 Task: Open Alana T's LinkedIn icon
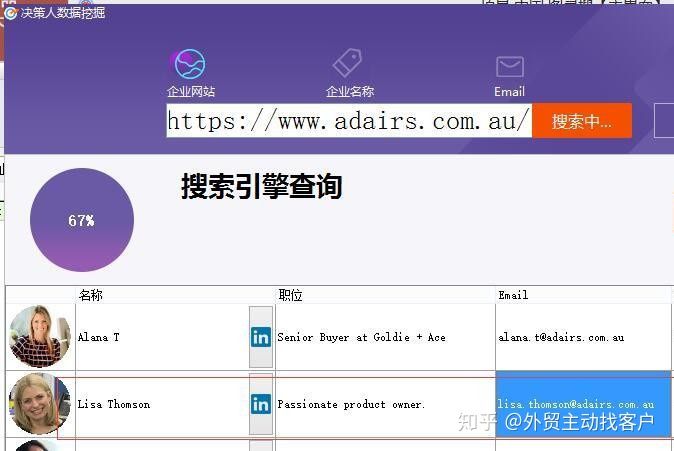261,337
